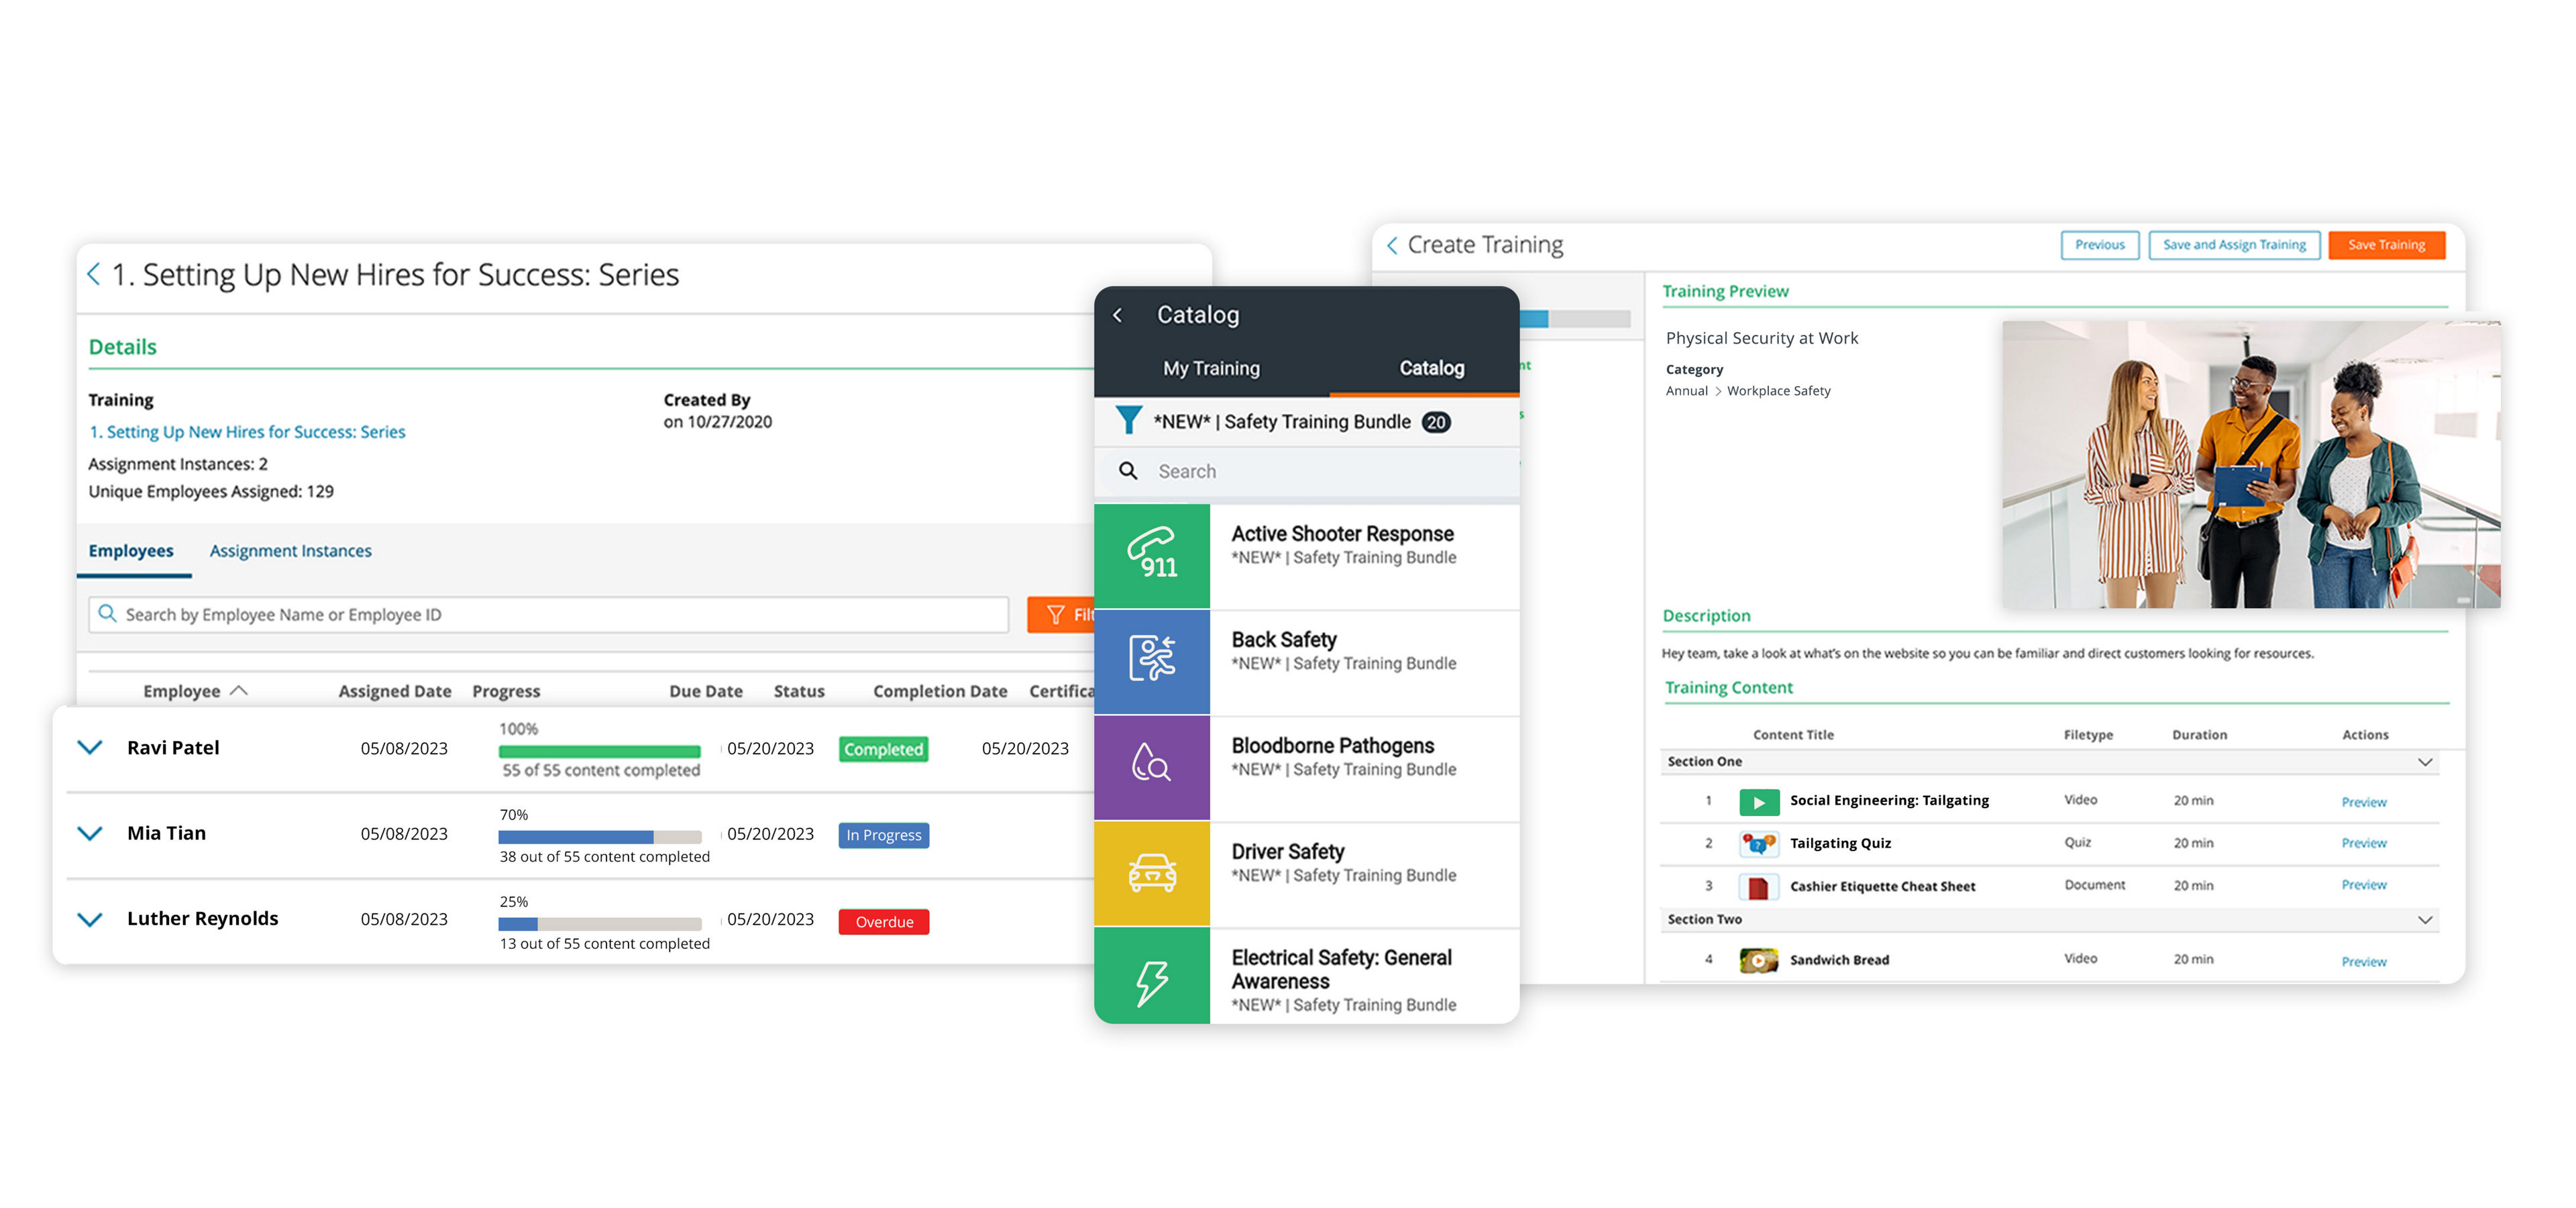Image resolution: width=2576 pixels, height=1208 pixels.
Task: Go back using the Catalog header arrow
Action: (1118, 315)
